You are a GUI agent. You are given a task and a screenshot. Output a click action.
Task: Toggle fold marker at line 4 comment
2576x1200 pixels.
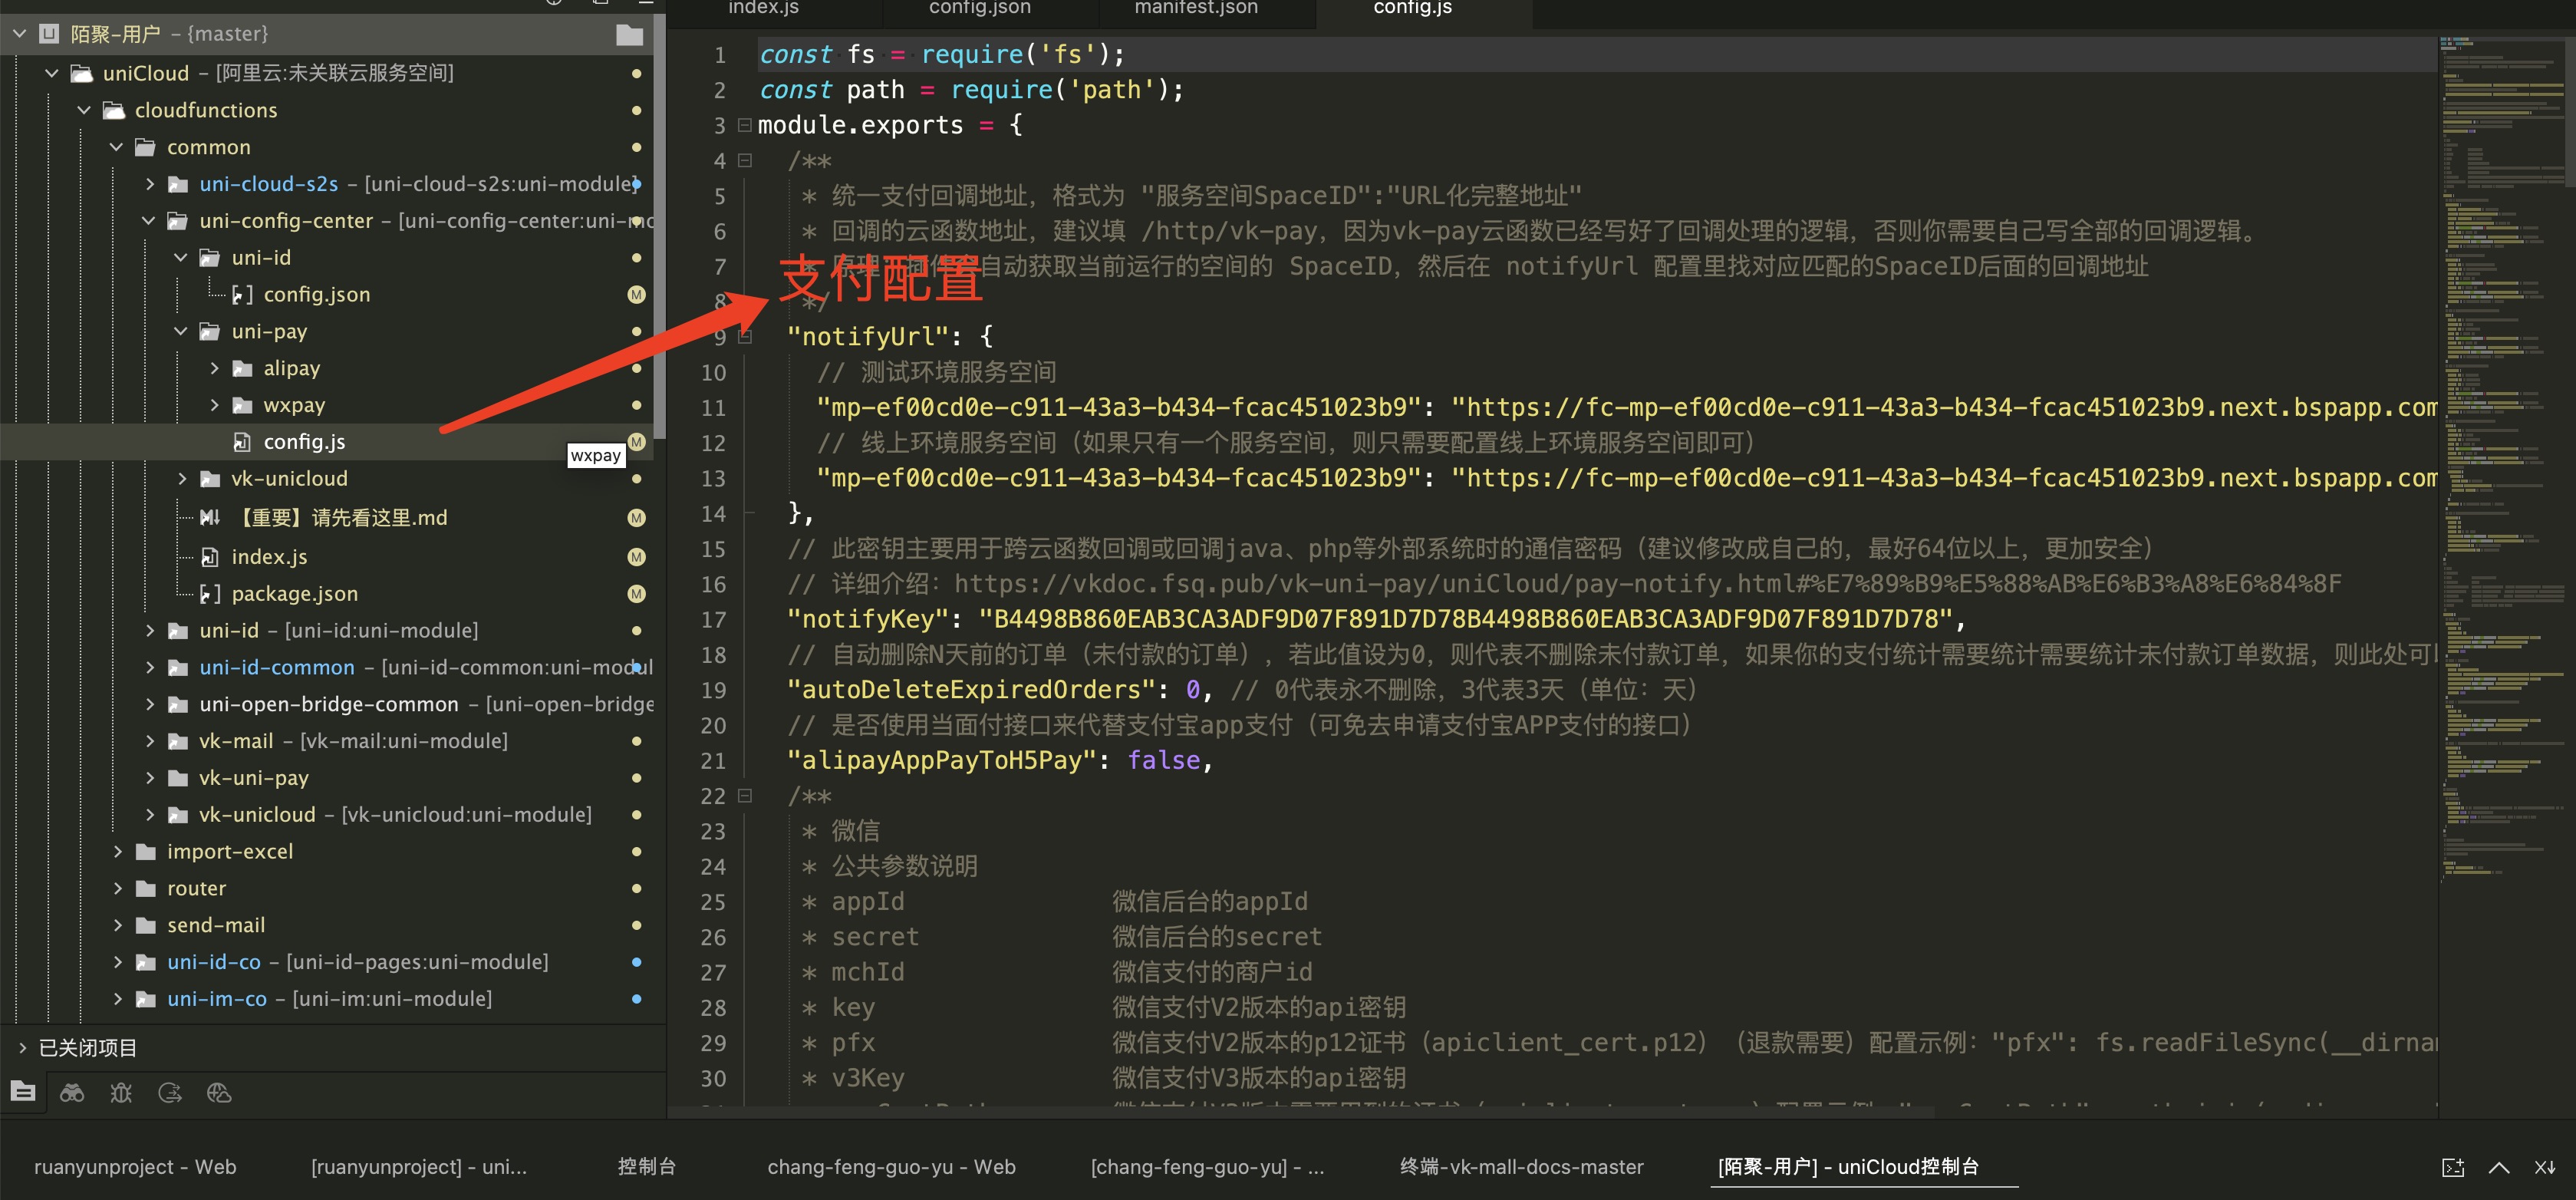point(744,160)
